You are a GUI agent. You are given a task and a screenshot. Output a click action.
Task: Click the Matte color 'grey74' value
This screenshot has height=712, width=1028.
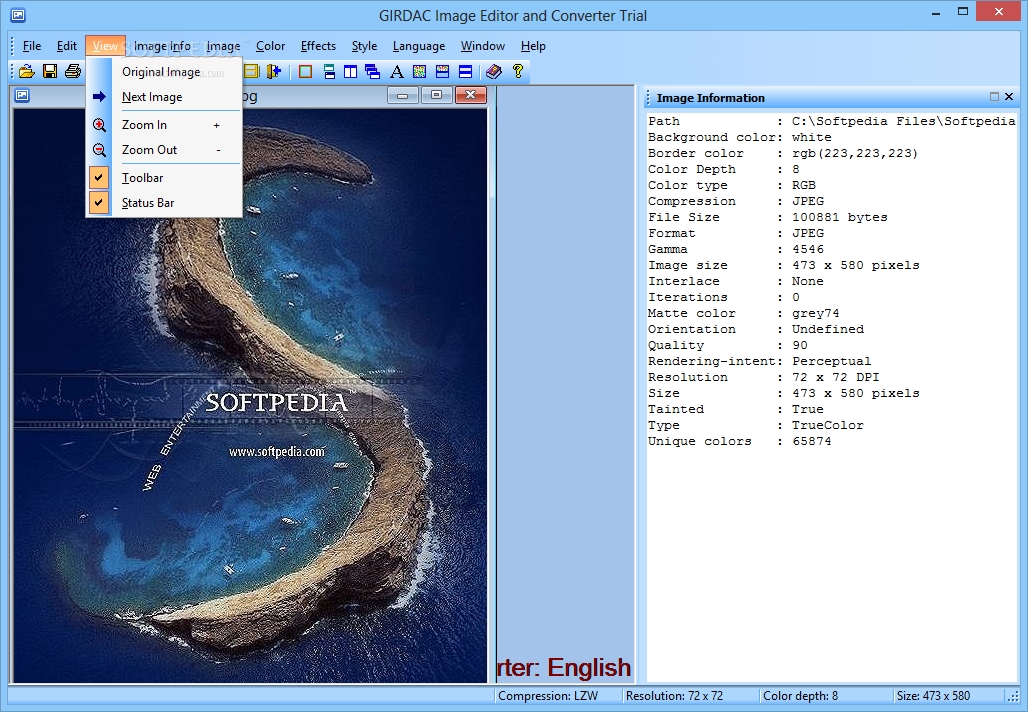[816, 313]
